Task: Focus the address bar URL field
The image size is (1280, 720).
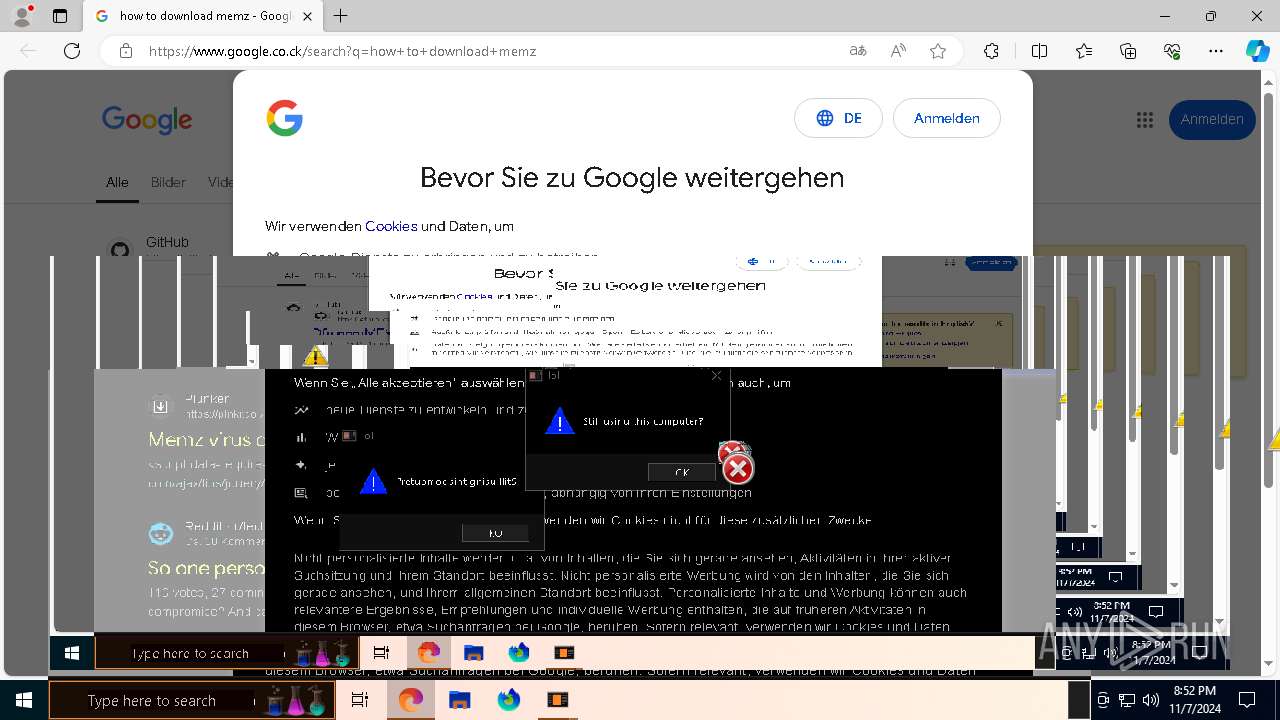Action: [x=490, y=51]
